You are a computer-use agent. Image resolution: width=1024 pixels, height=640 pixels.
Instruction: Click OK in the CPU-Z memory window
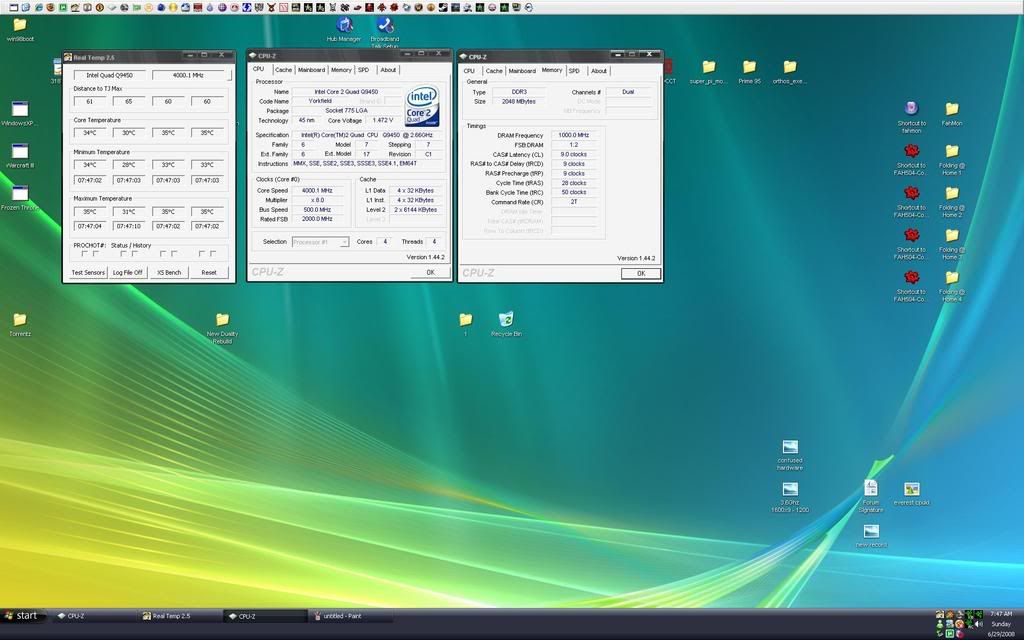pos(641,274)
